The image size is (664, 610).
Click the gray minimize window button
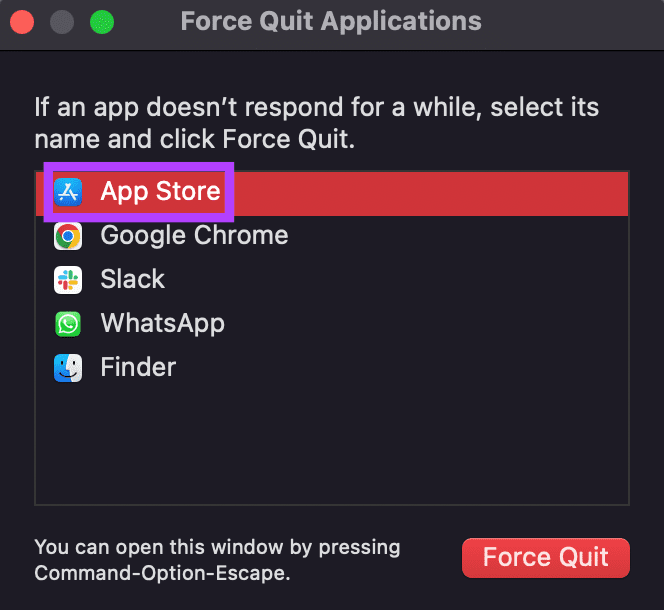62,22
